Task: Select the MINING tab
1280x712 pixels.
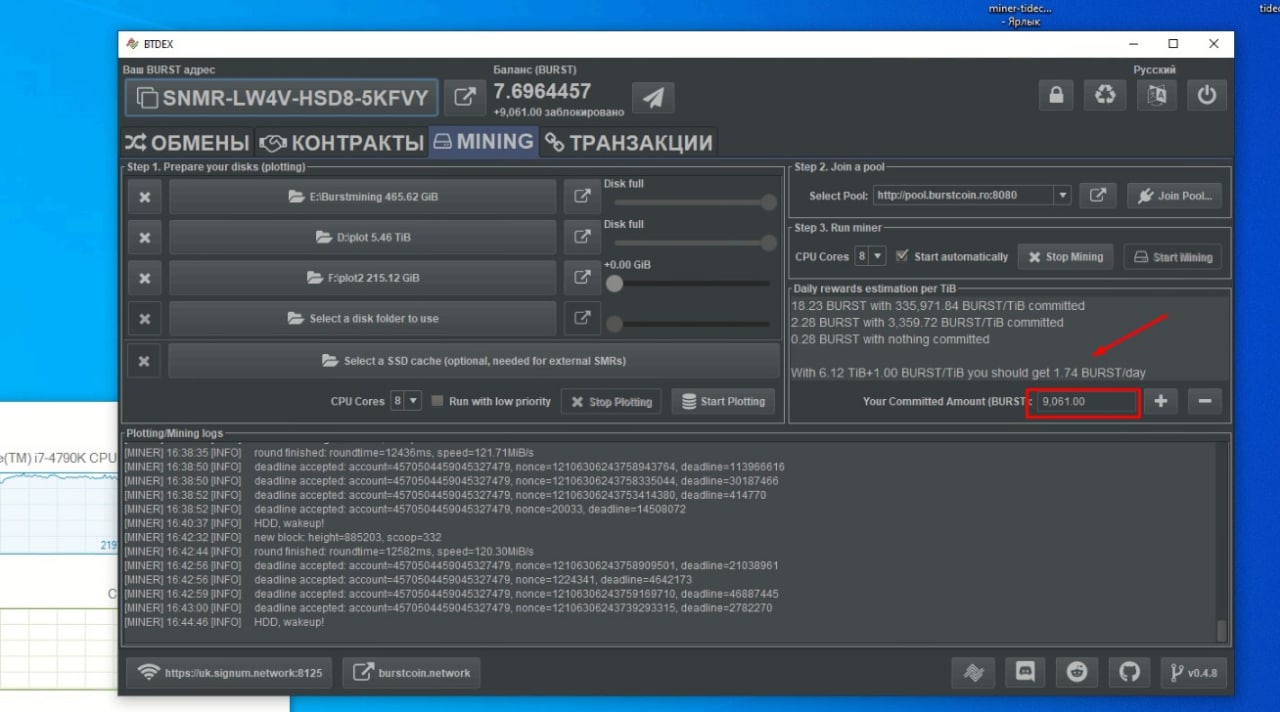Action: (483, 142)
